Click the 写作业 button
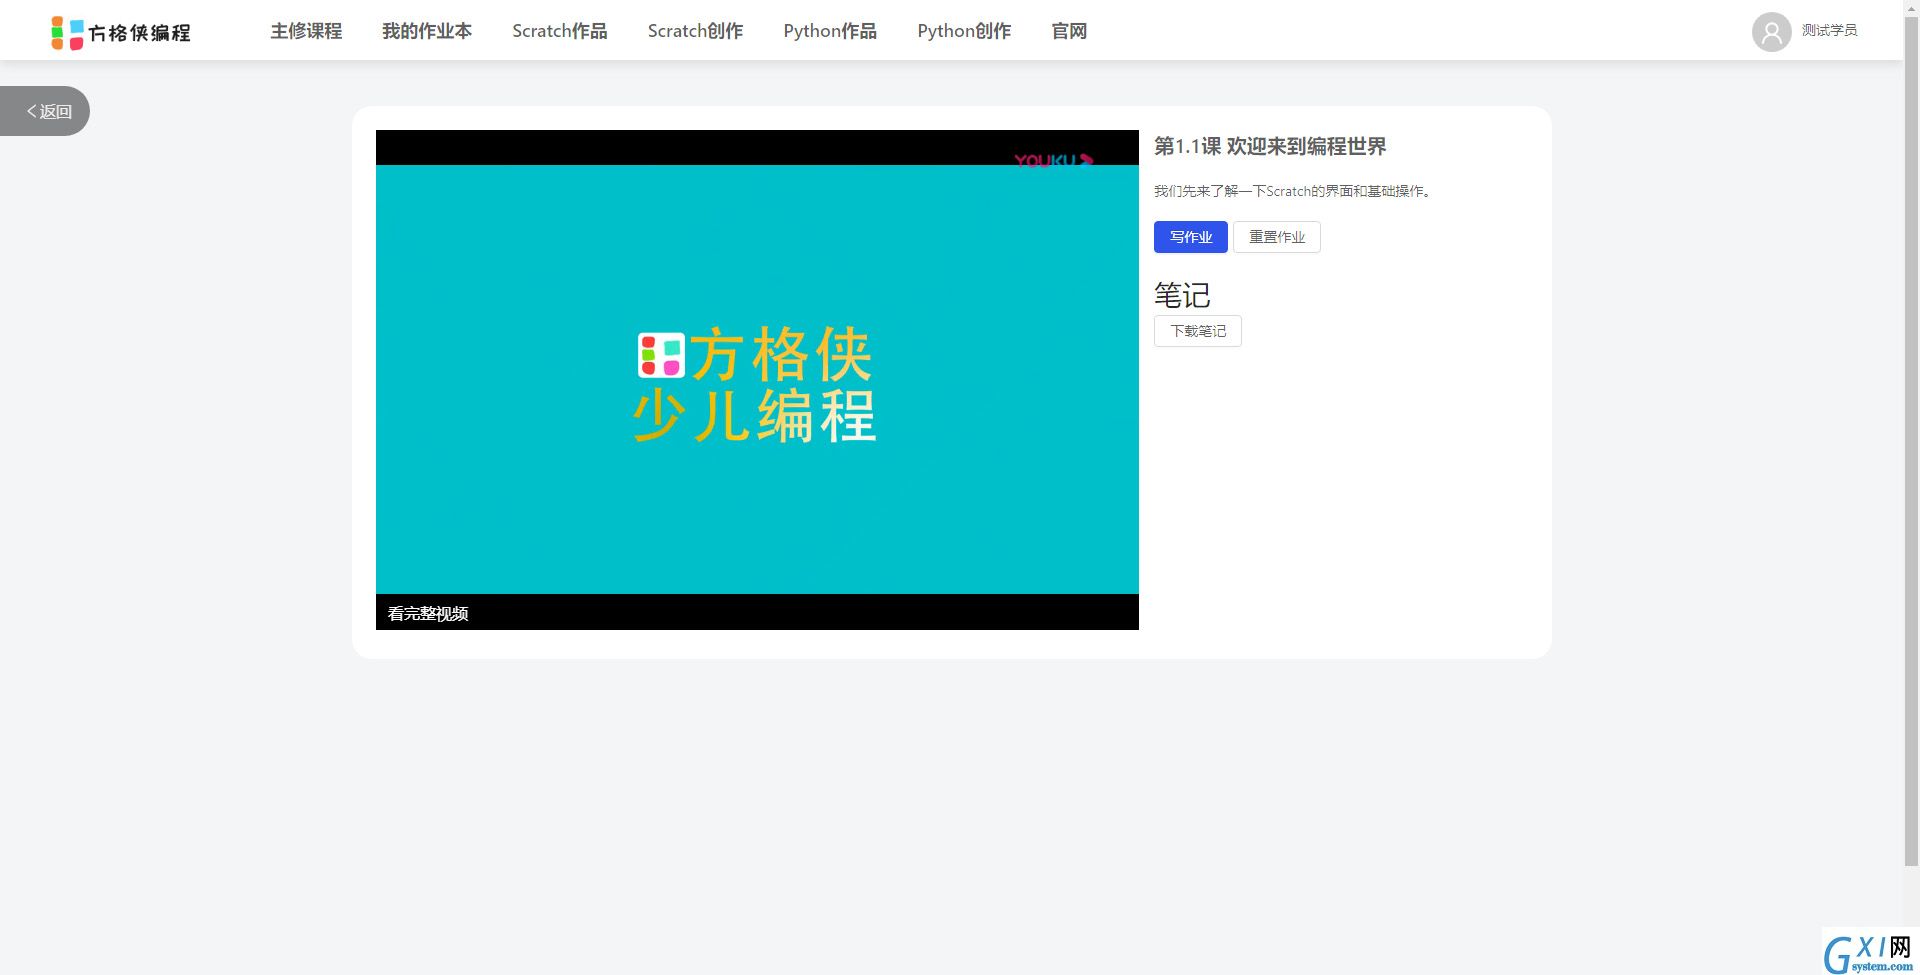Image resolution: width=1920 pixels, height=975 pixels. (x=1190, y=237)
